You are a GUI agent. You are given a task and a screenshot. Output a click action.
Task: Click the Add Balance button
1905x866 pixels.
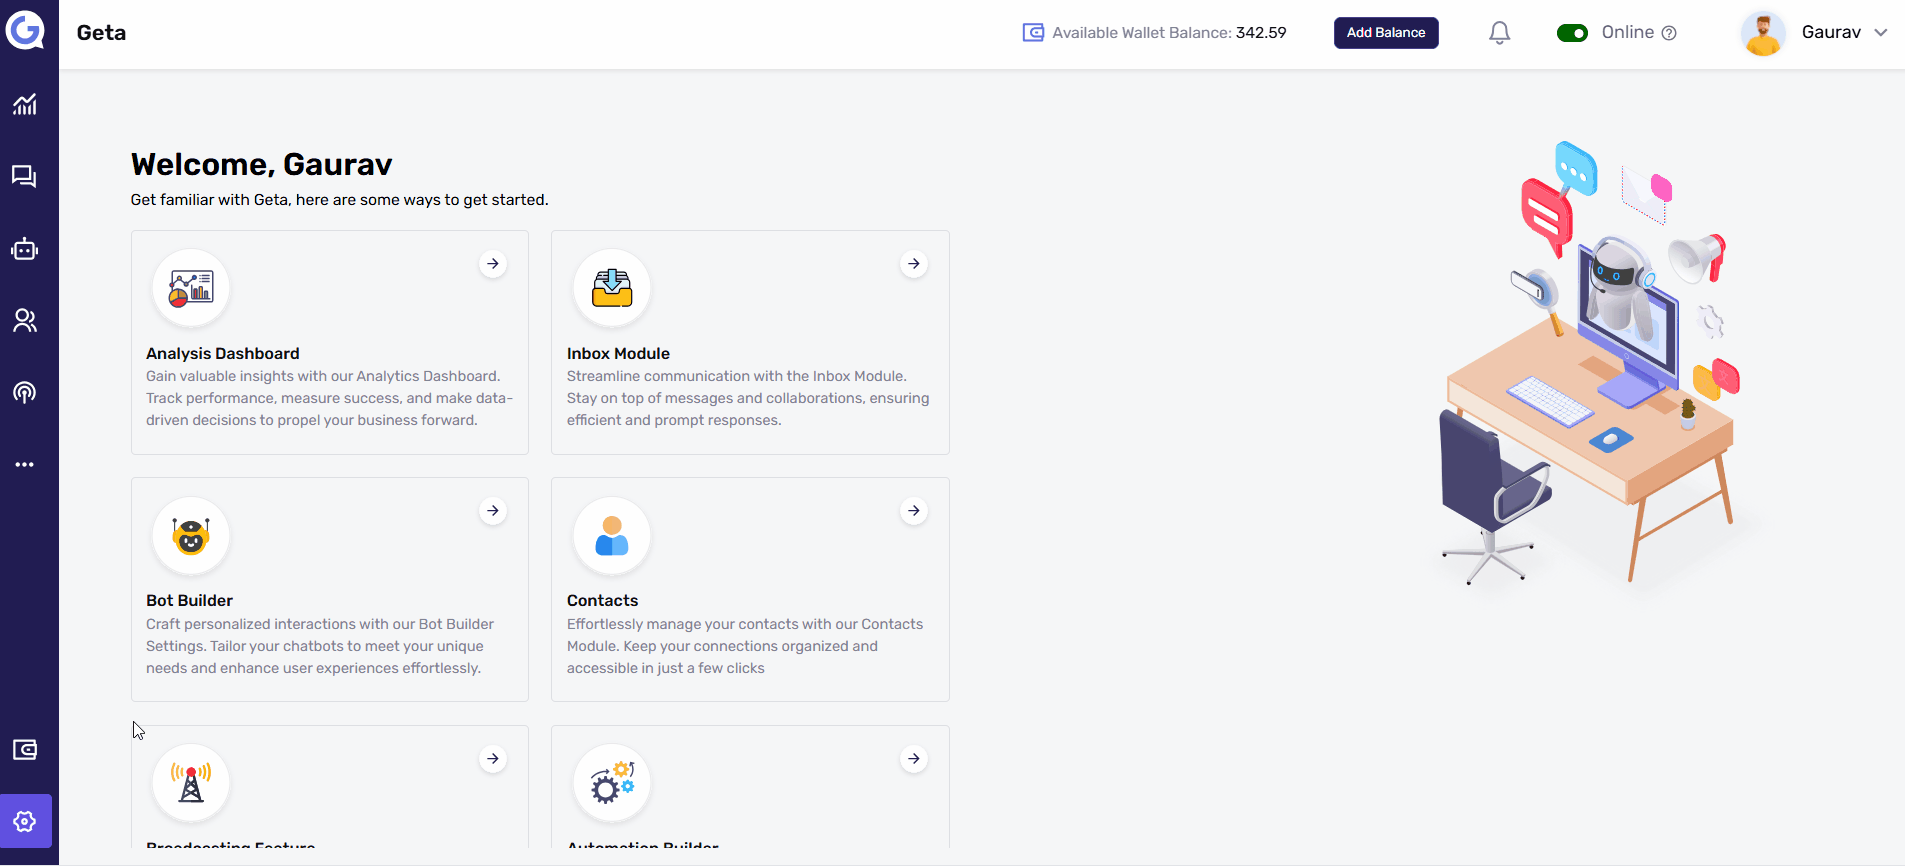pos(1386,33)
